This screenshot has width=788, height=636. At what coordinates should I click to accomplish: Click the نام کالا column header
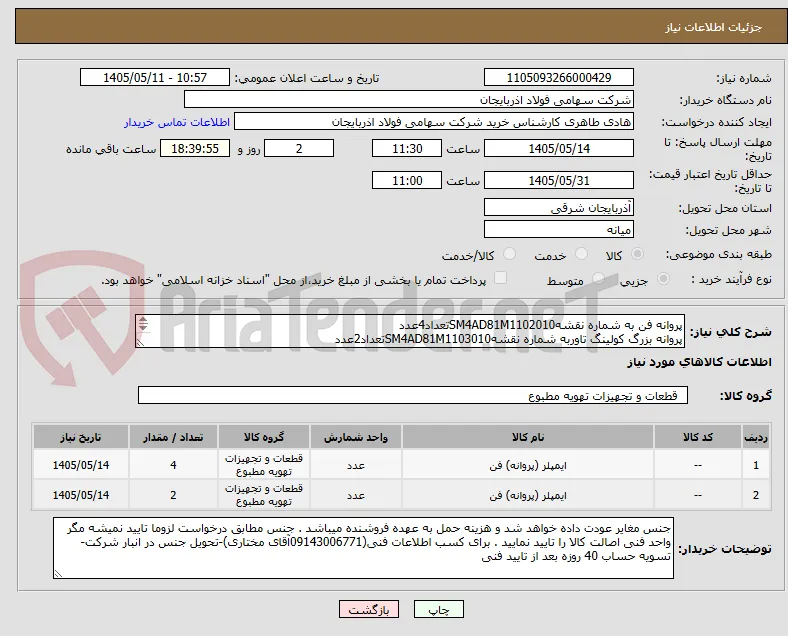[528, 437]
